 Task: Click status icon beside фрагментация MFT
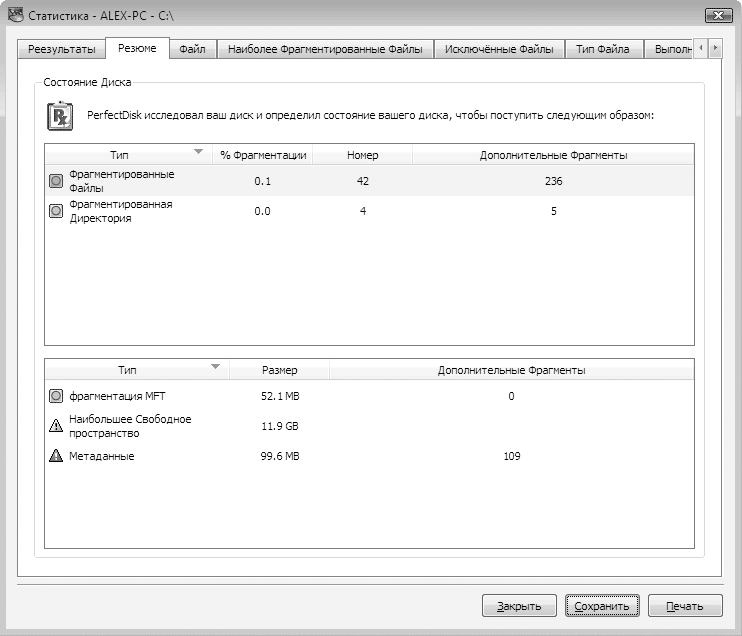click(x=56, y=396)
